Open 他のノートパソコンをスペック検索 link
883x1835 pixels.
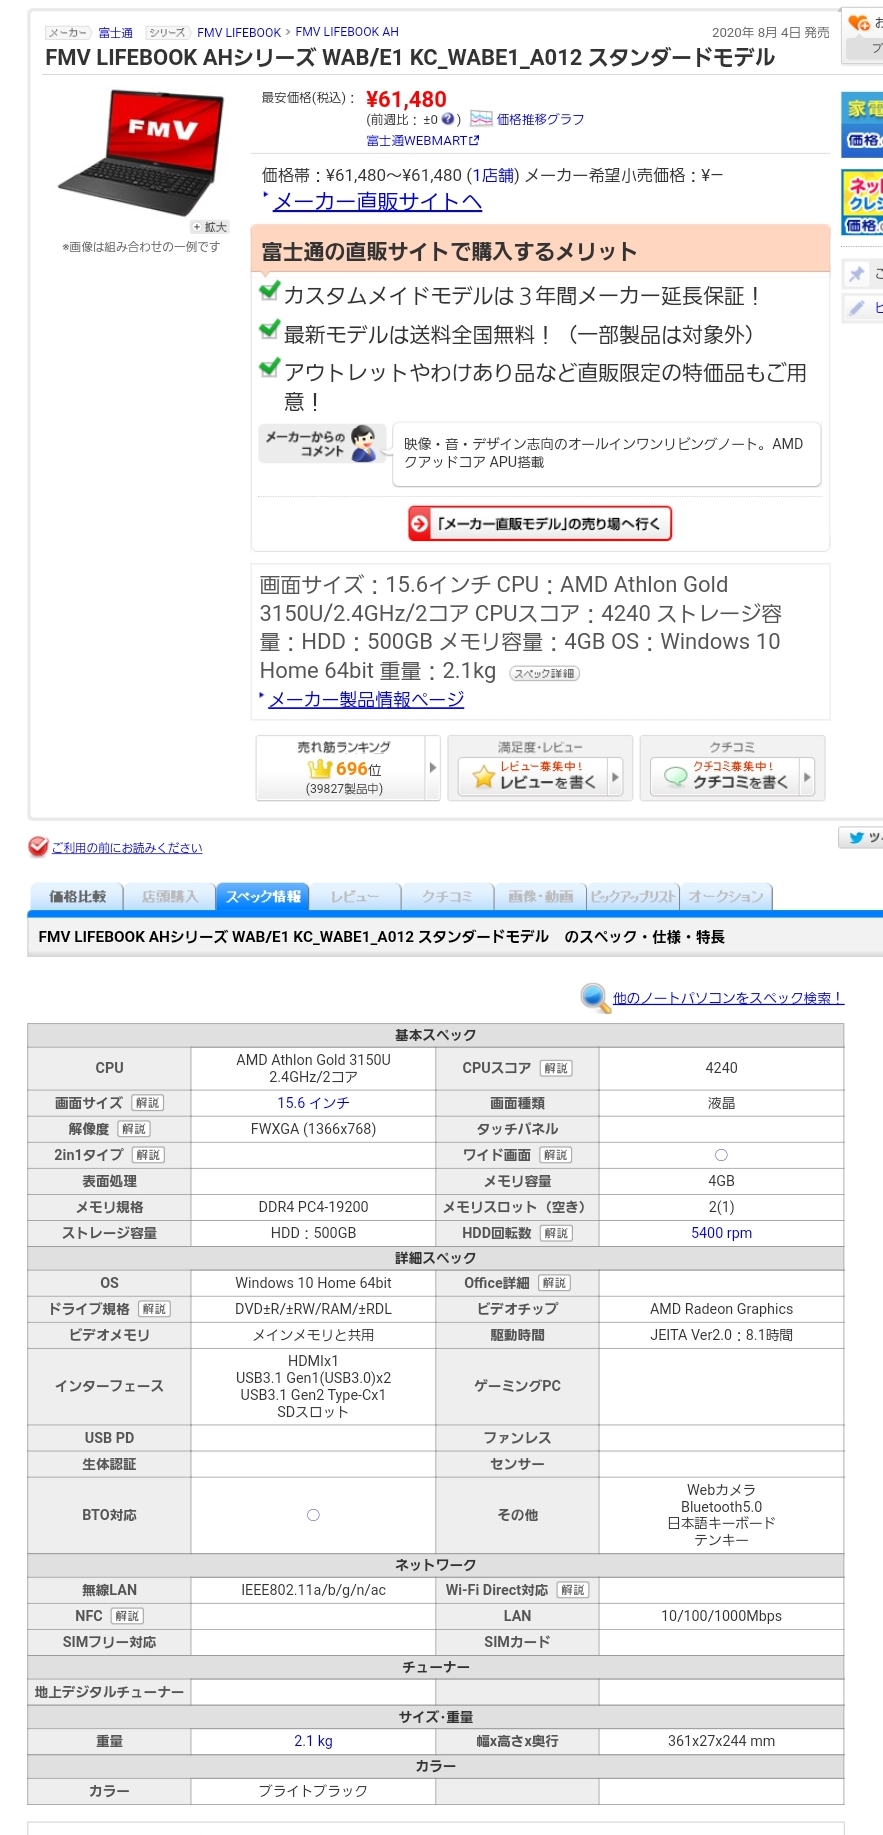coord(728,998)
